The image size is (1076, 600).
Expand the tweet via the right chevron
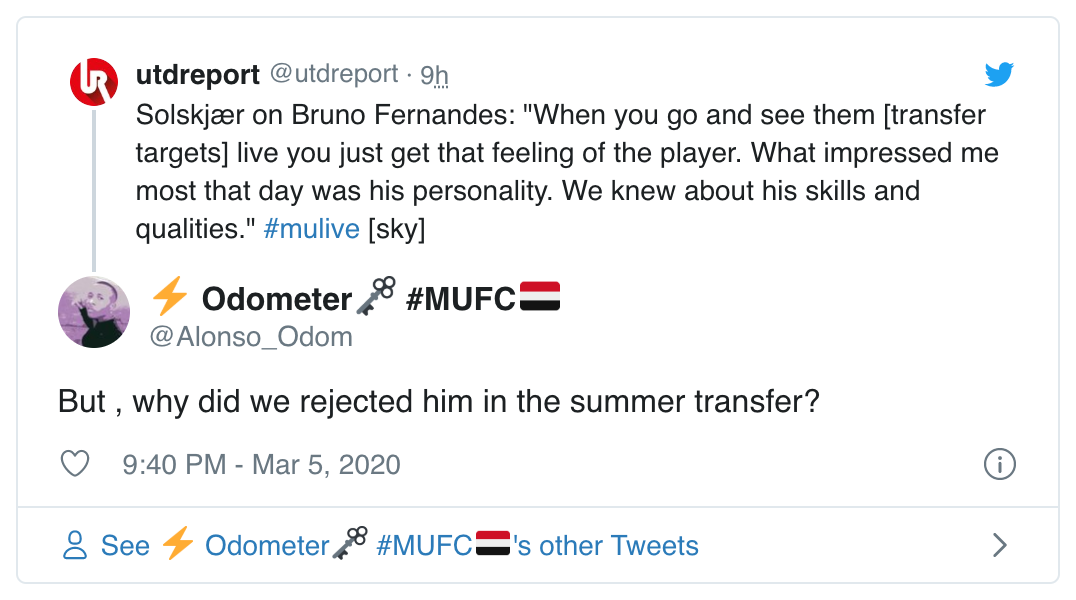coord(999,545)
